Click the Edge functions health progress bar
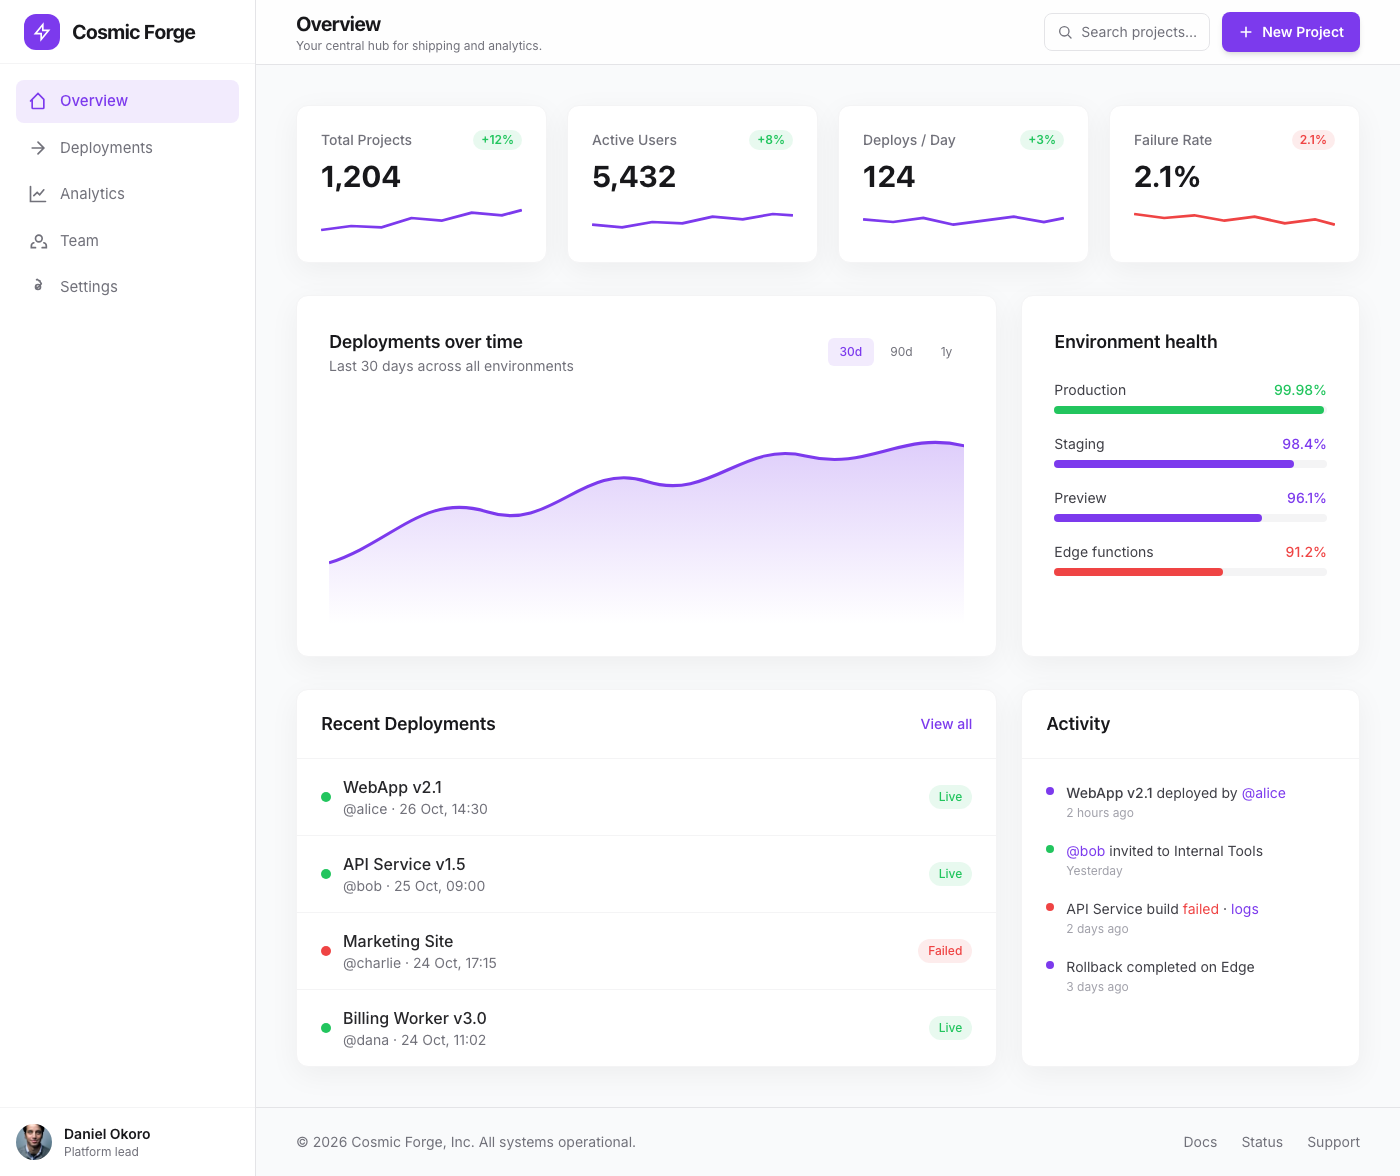This screenshot has width=1400, height=1176. 1190,572
